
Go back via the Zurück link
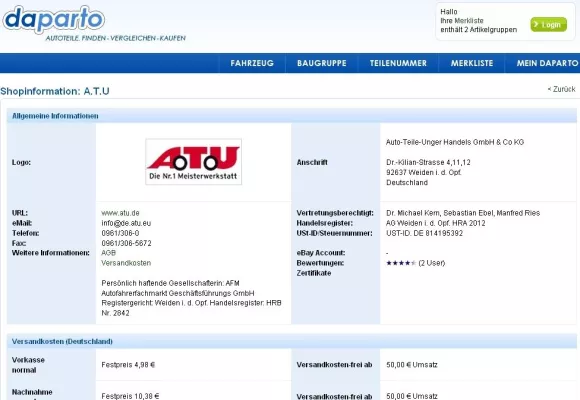[562, 89]
